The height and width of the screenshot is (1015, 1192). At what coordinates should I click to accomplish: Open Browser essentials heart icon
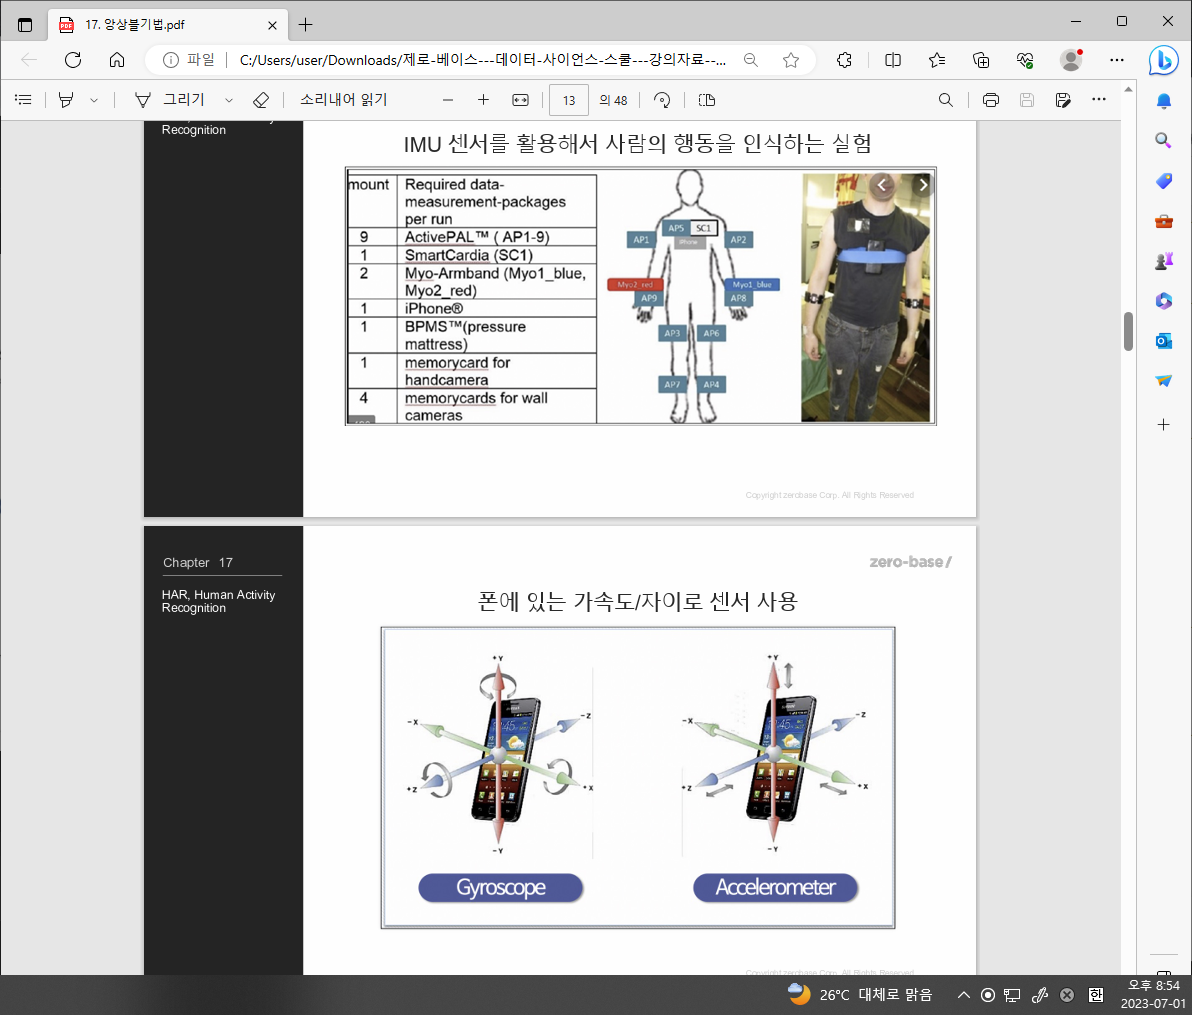point(1025,60)
